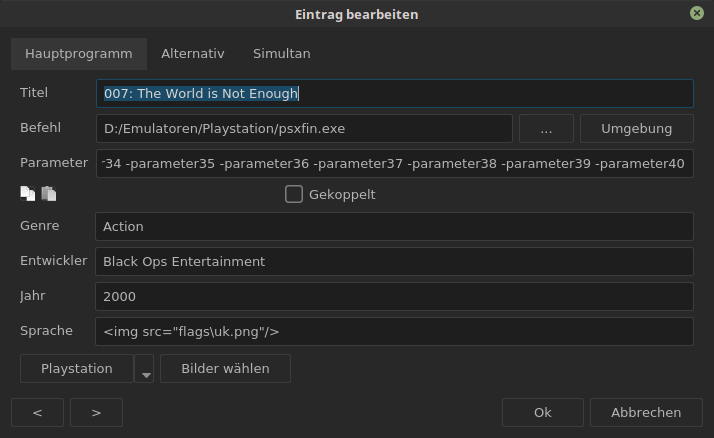Browse for command file with '...' button
Viewport: 714px width, 438px height.
coord(546,128)
